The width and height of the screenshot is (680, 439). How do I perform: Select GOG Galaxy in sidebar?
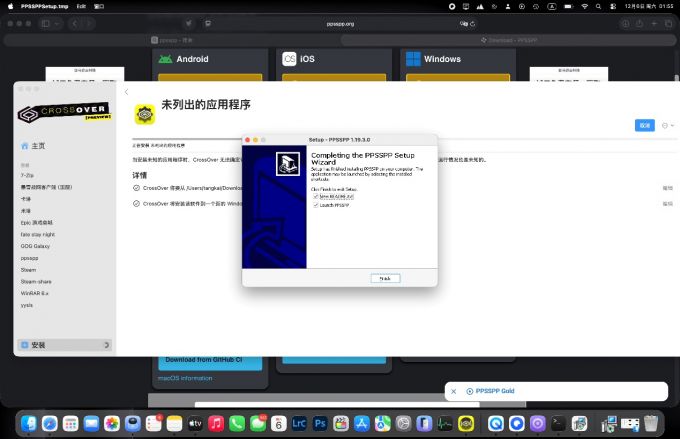pyautogui.click(x=35, y=246)
